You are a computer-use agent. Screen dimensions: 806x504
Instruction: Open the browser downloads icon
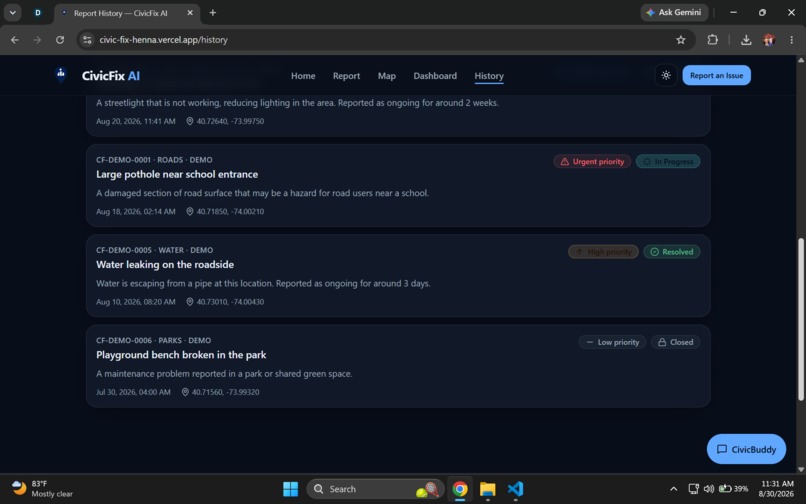coord(746,40)
